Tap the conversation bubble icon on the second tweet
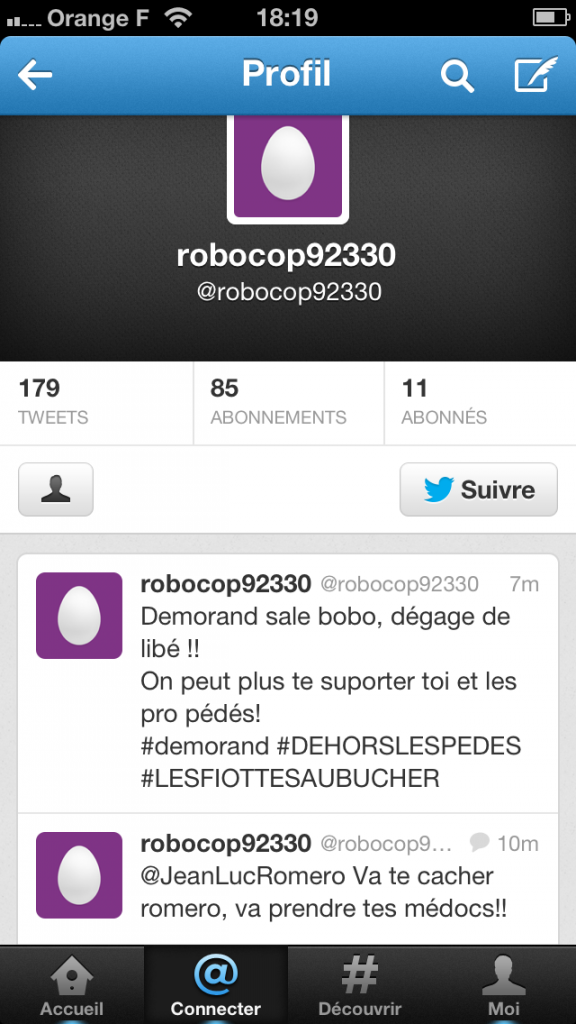This screenshot has width=576, height=1024. click(479, 842)
